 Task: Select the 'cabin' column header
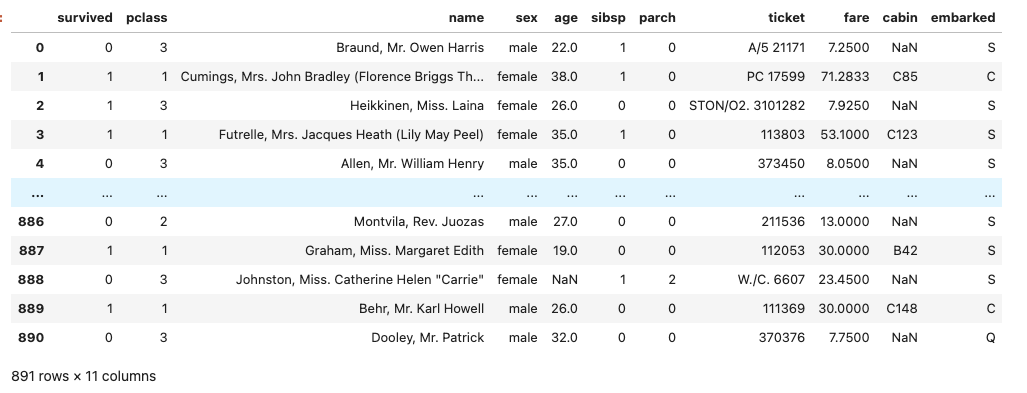900,18
